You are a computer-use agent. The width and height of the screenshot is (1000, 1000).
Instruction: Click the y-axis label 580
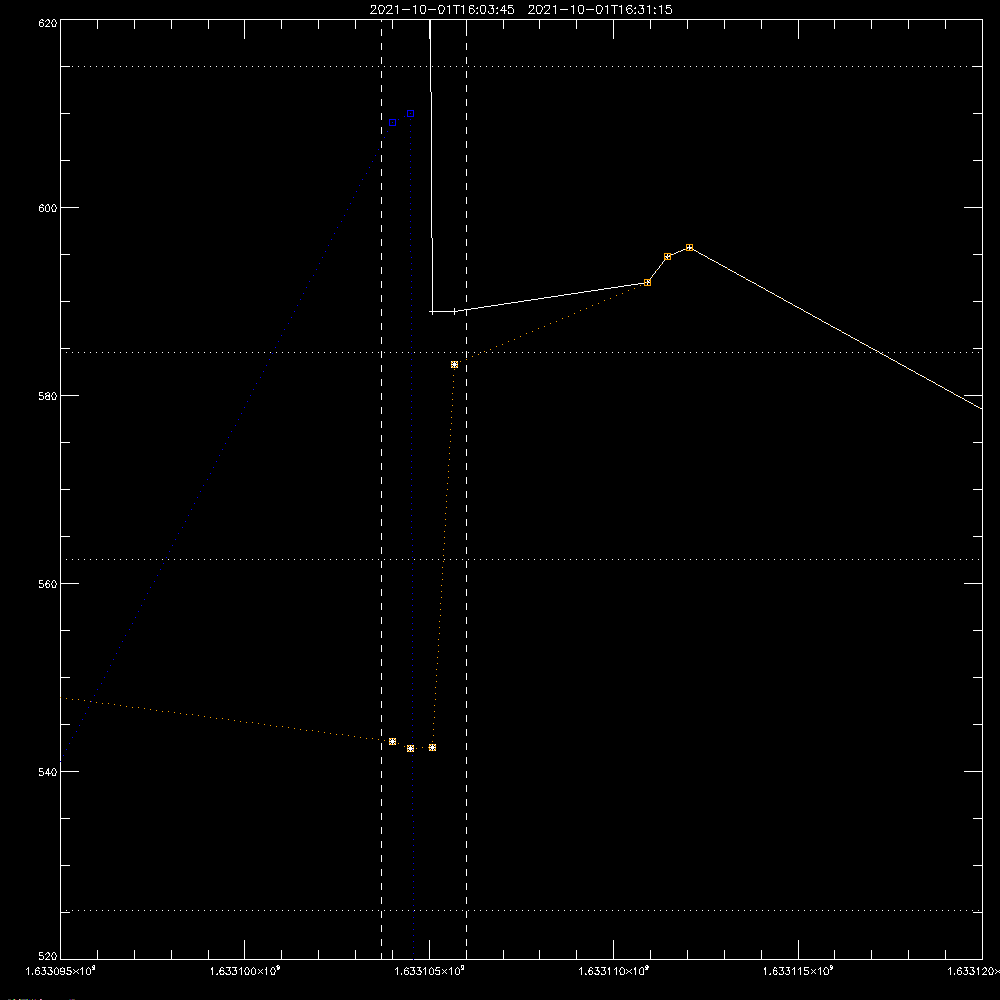(48, 396)
